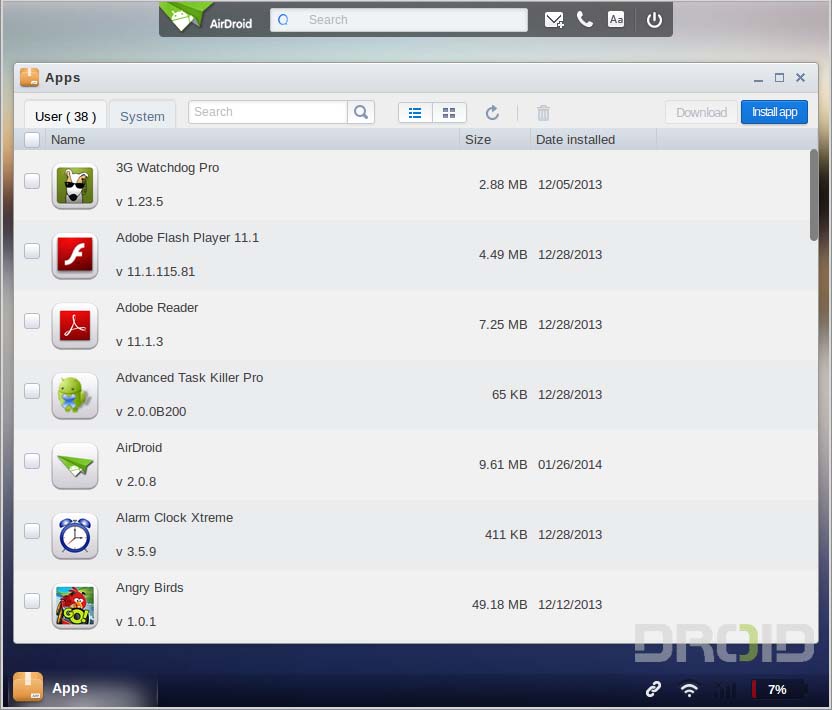The width and height of the screenshot is (832, 710).
Task: Check the 3G Watchdog Pro checkbox
Action: tap(32, 181)
